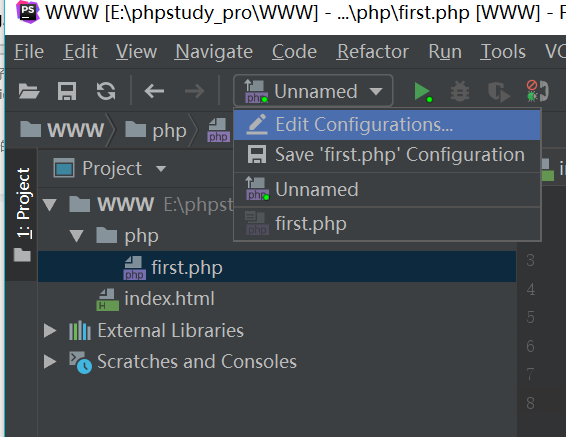Select first.php in the project tree
The image size is (566, 437).
click(277, 267)
